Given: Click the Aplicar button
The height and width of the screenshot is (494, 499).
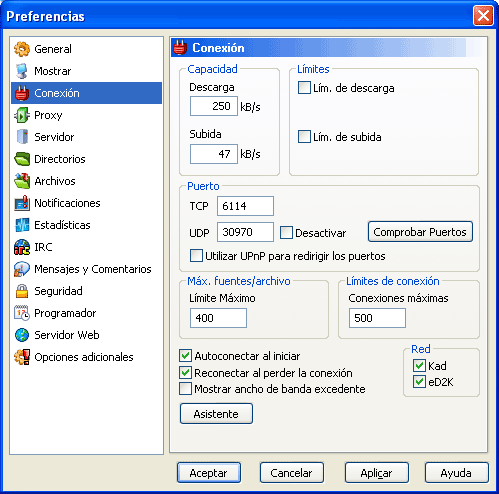Looking at the screenshot, I should tap(377, 473).
